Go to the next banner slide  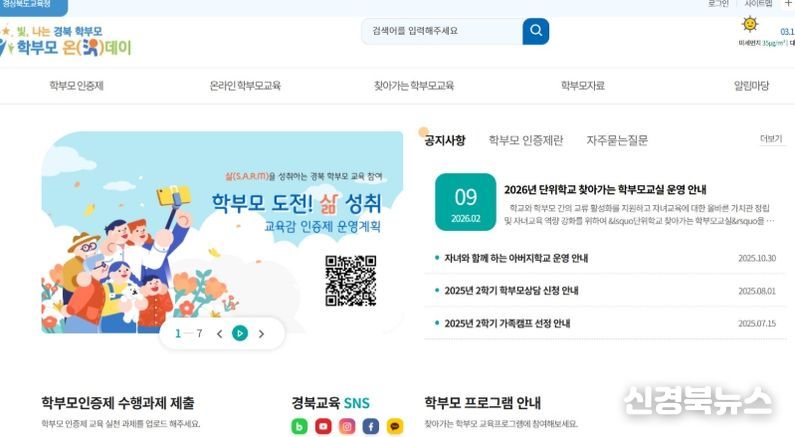[261, 334]
